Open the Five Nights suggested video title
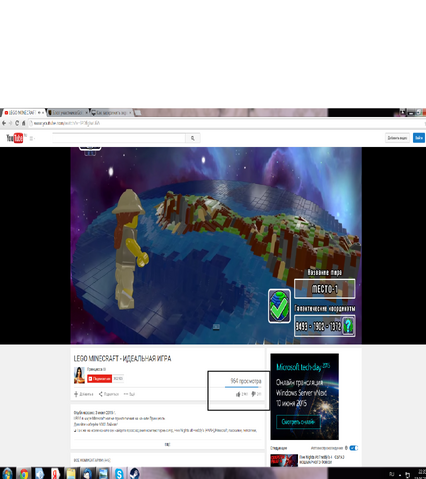426x479 pixels. 322,460
